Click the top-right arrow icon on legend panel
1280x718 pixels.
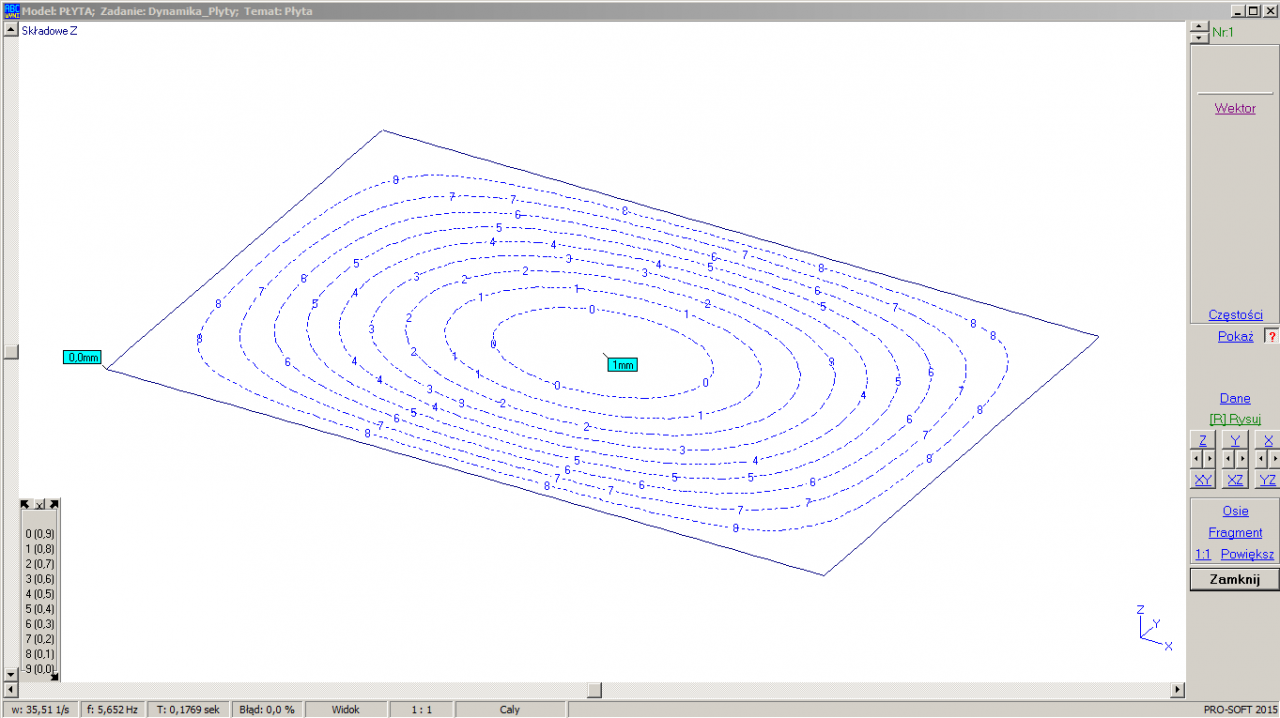(54, 504)
